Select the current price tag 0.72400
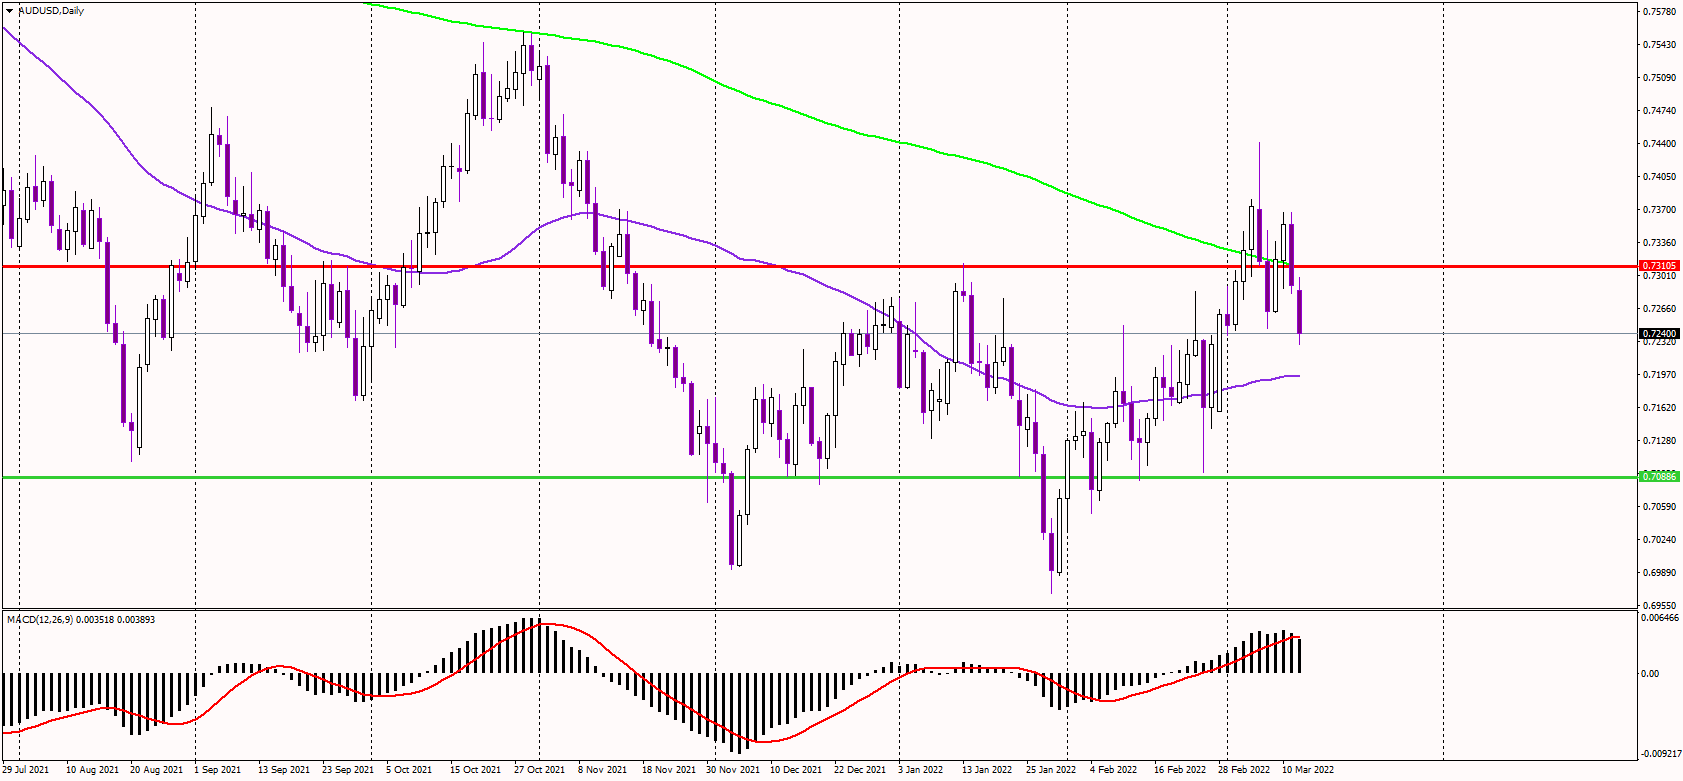 pyautogui.click(x=1659, y=333)
